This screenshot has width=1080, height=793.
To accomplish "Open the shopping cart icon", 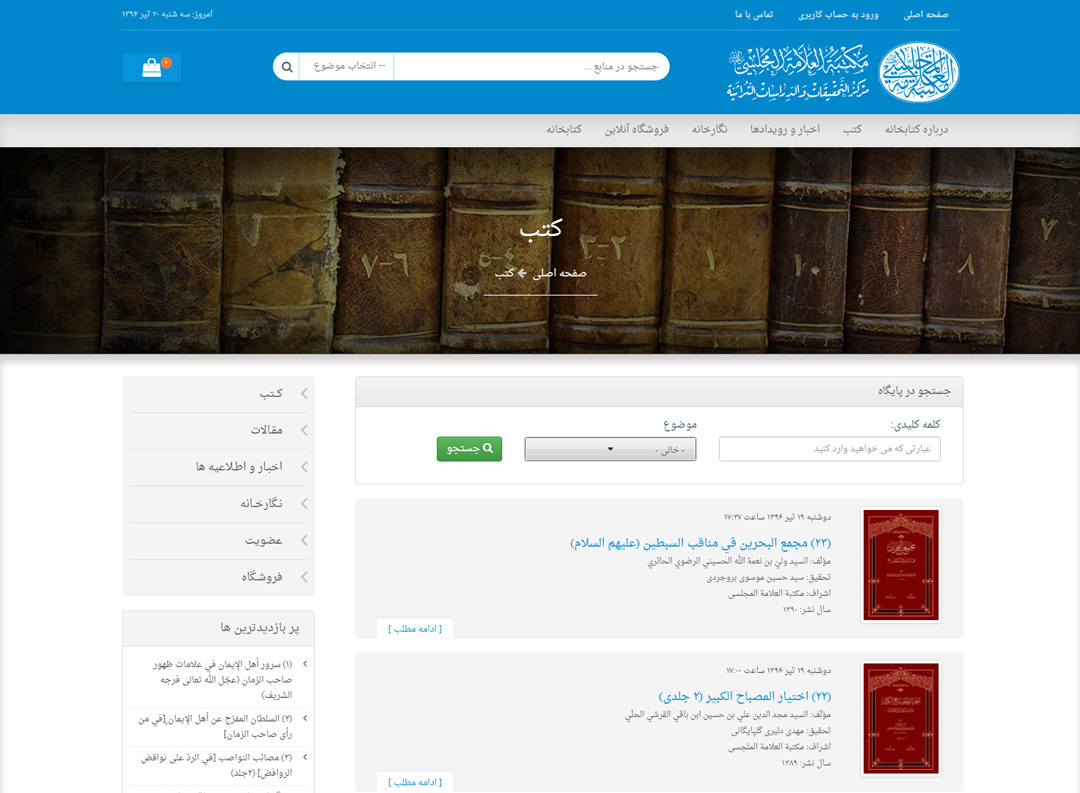I will point(152,67).
